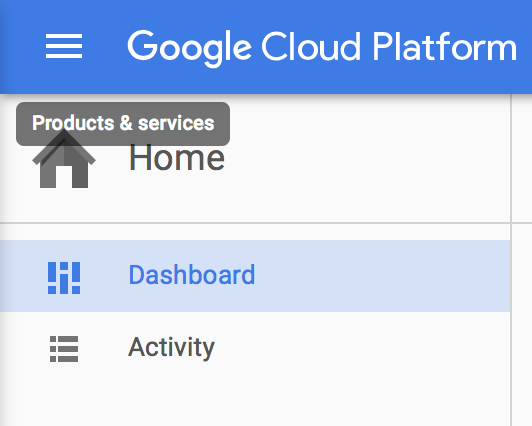Click the word Google in the header
Screen dimensions: 532x426
pos(189,49)
